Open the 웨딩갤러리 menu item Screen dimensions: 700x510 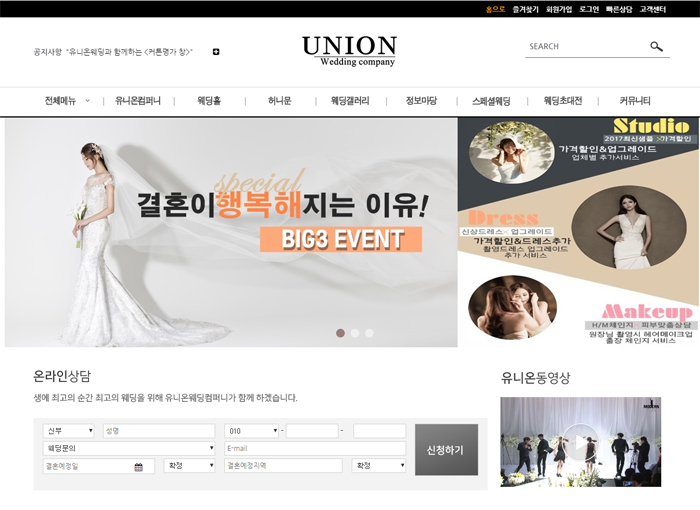[x=350, y=101]
